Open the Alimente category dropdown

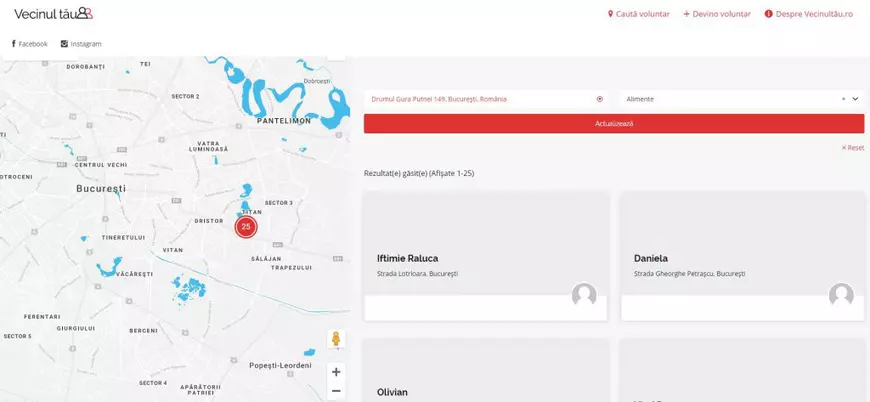pyautogui.click(x=742, y=99)
